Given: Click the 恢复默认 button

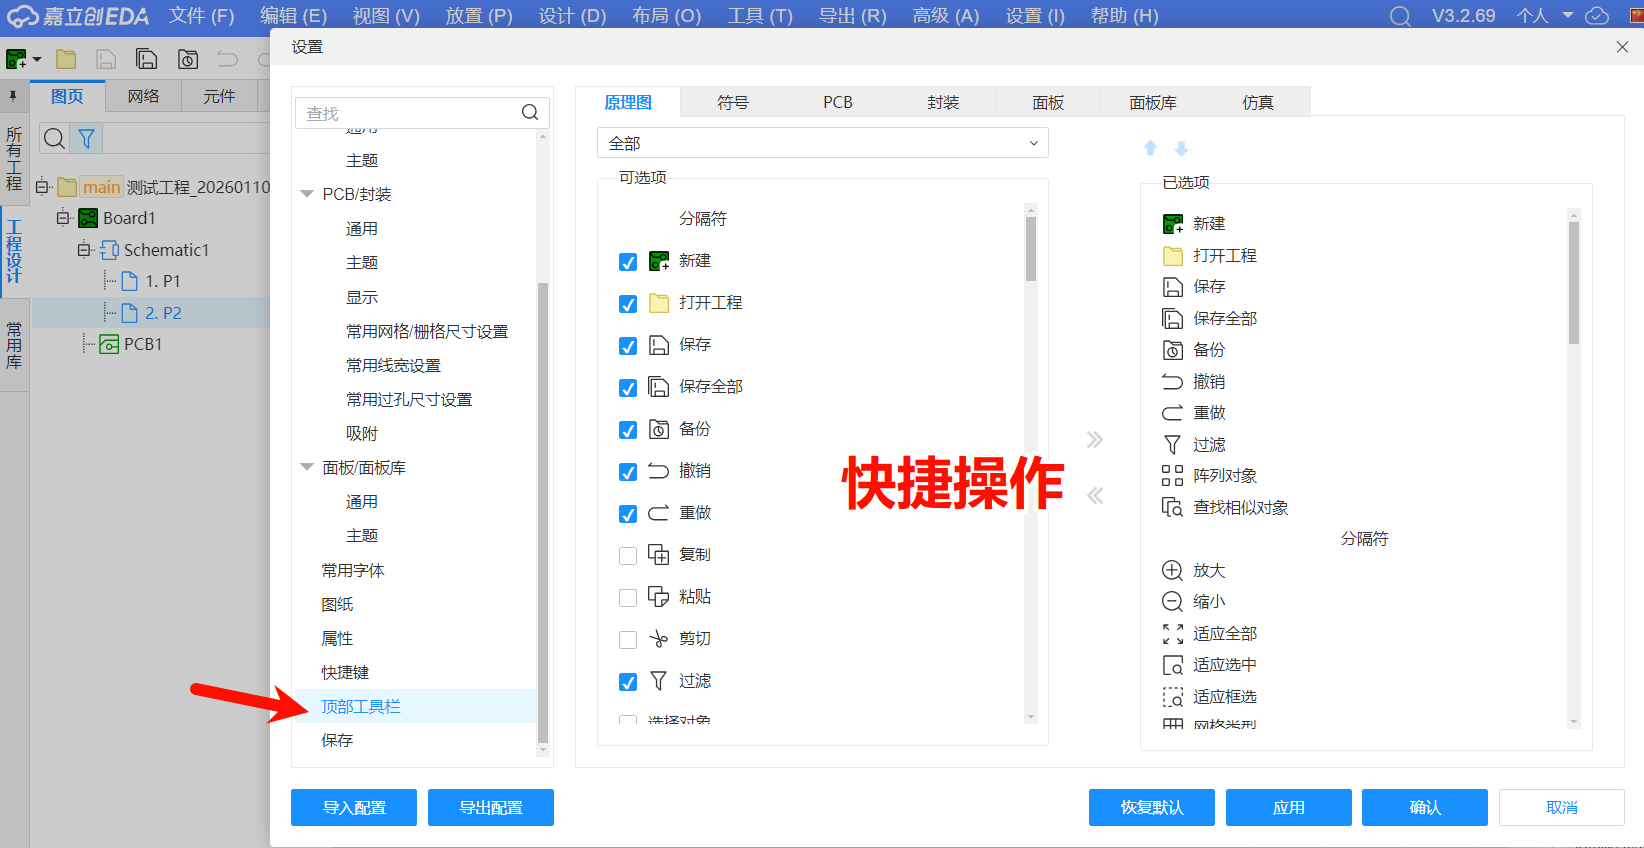Looking at the screenshot, I should [x=1152, y=807].
